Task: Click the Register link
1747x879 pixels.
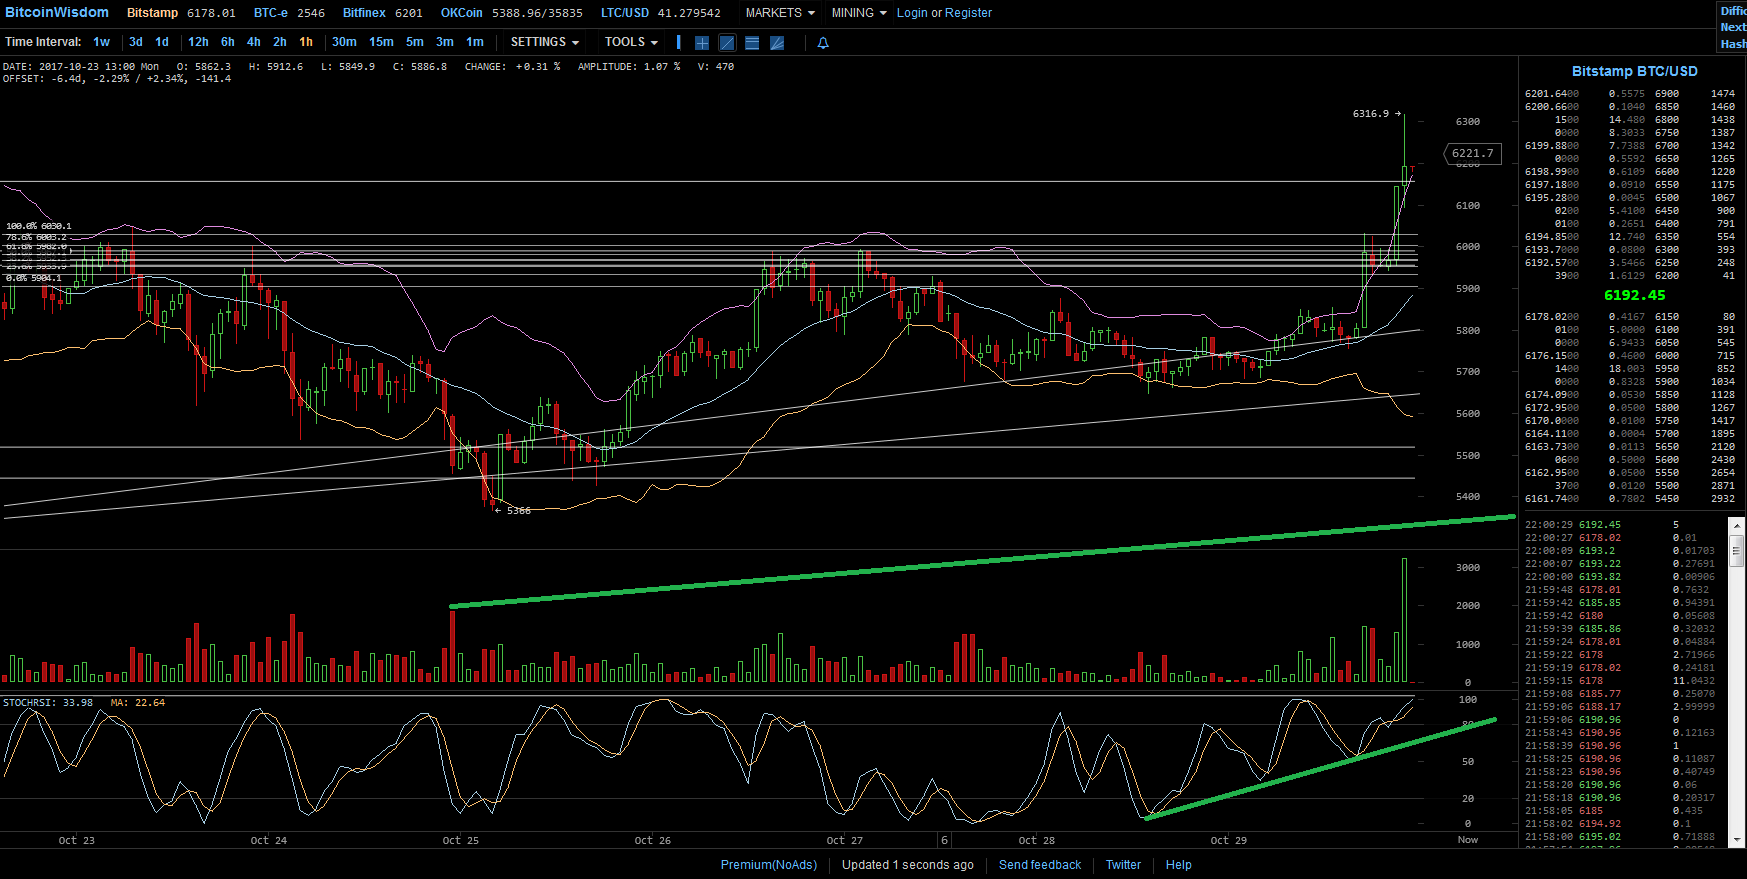Action: [x=969, y=13]
